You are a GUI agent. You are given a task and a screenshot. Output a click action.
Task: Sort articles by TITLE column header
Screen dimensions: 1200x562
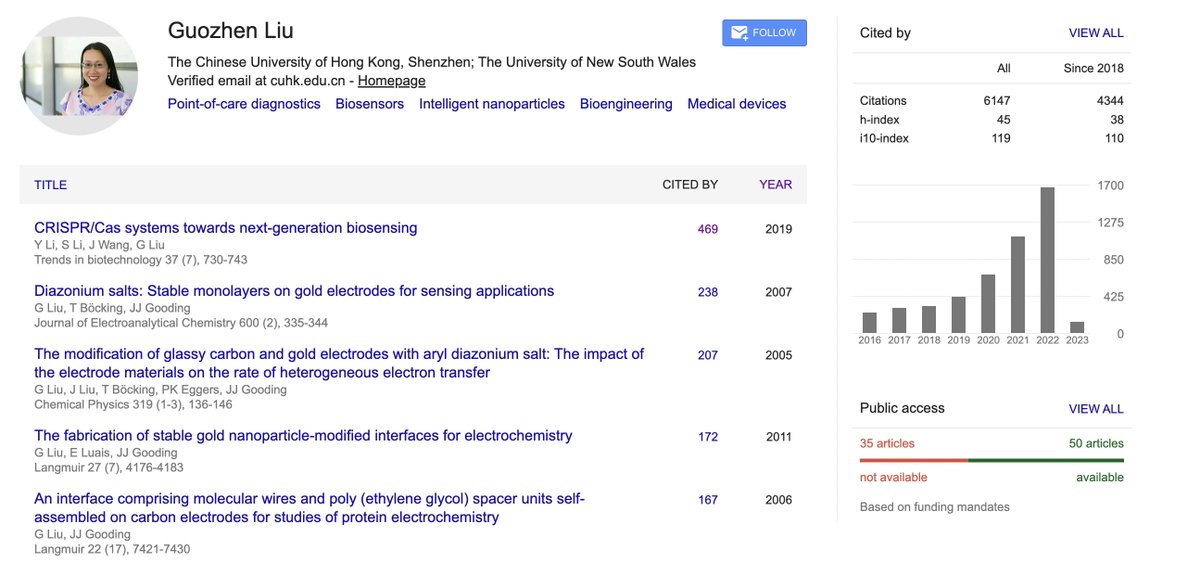pyautogui.click(x=51, y=185)
